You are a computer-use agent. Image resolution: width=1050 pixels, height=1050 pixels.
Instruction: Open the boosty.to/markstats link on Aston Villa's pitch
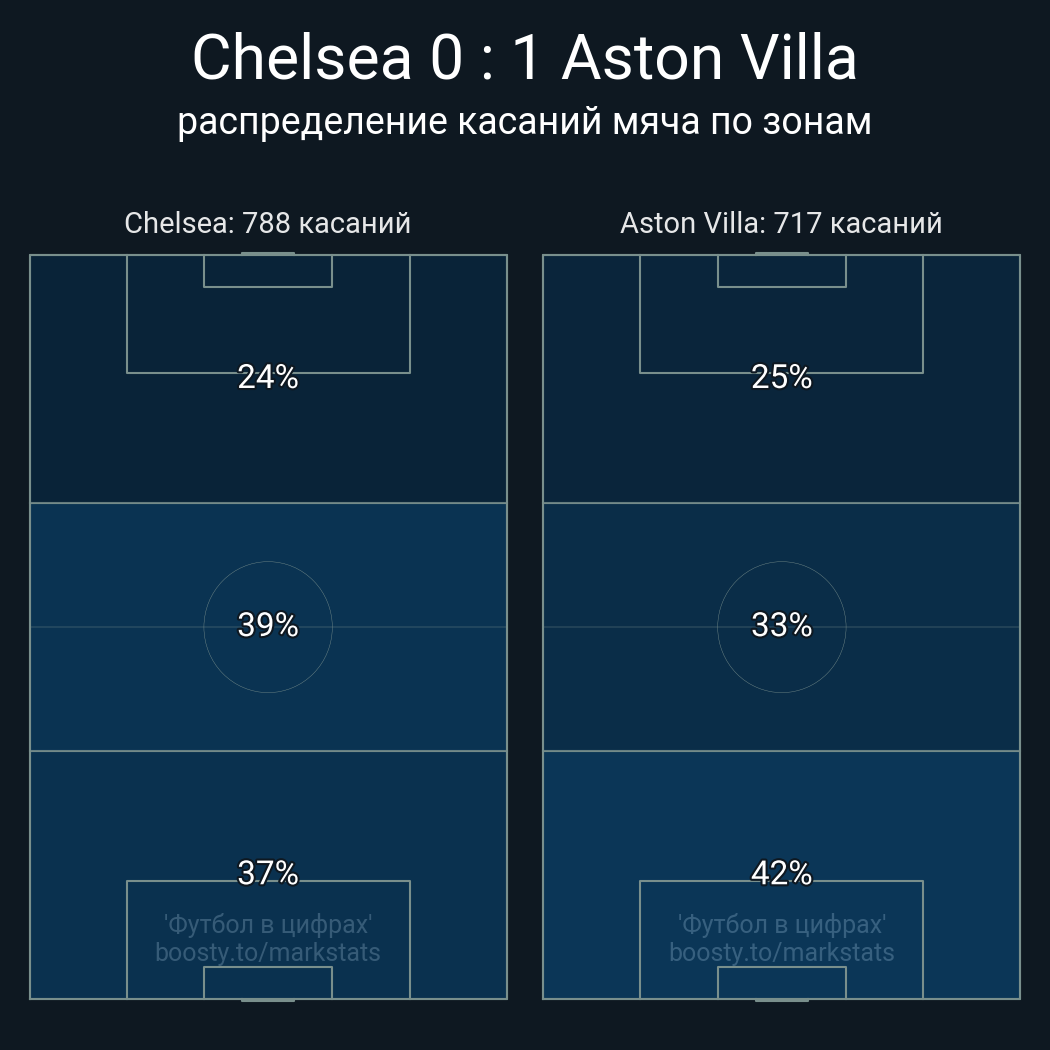tap(781, 952)
